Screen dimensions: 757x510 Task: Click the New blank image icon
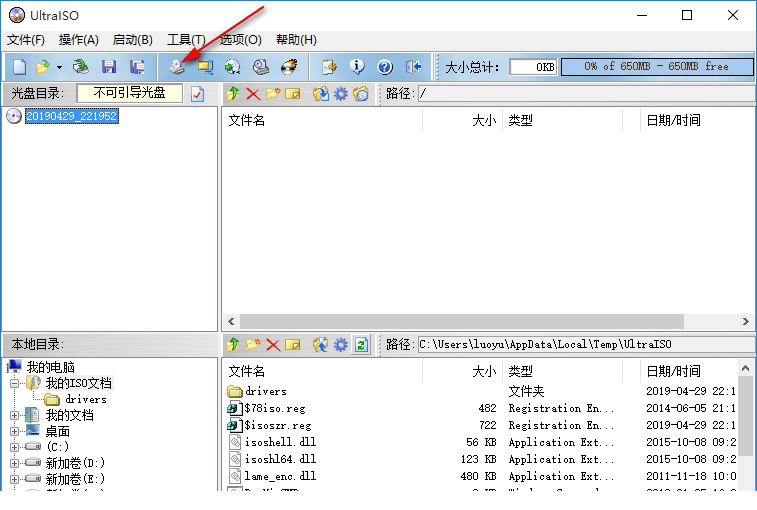click(19, 67)
